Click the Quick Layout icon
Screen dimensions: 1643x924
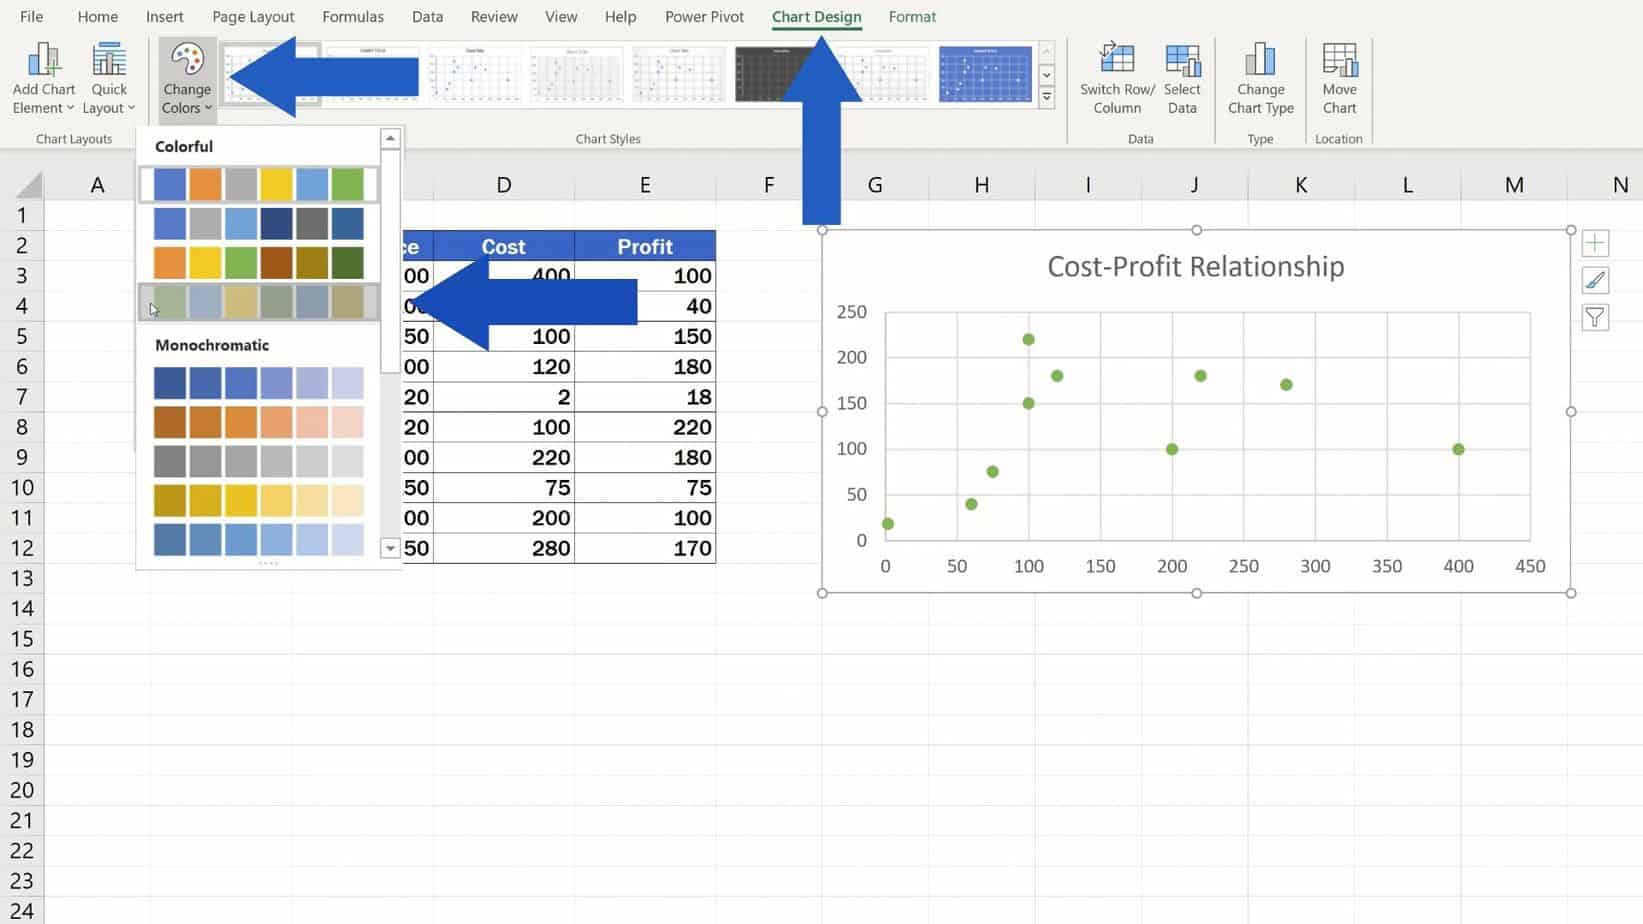coord(108,60)
